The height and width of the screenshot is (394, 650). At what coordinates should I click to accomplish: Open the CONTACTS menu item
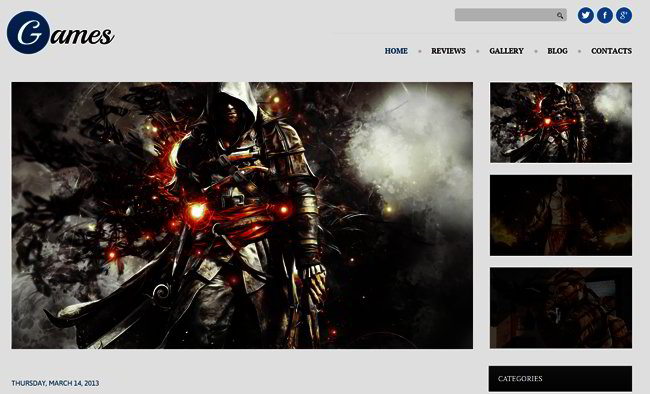611,51
